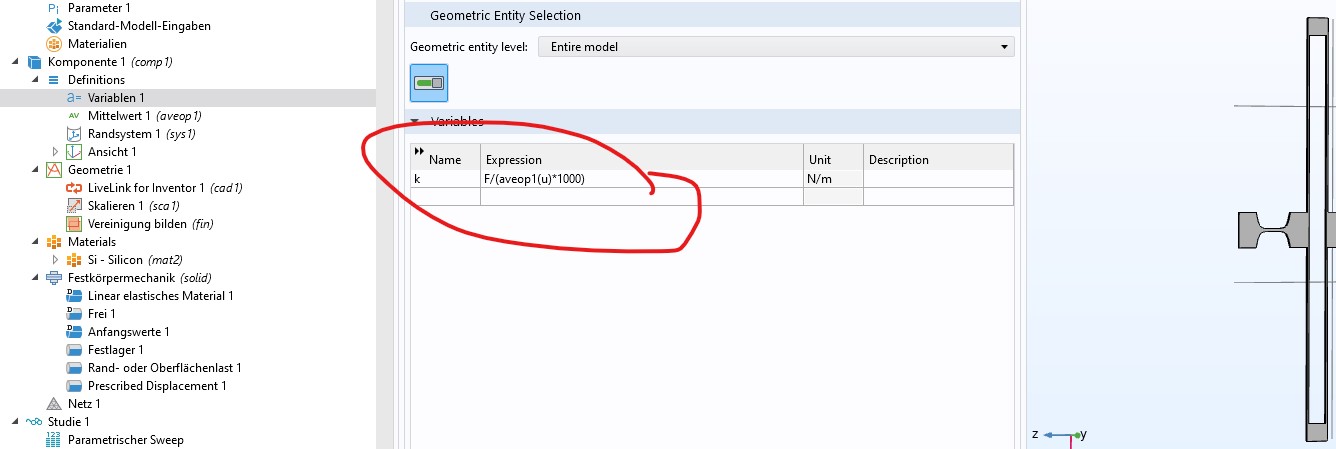Click the LiveLink for Inventor 1 icon
1336x449 pixels.
click(x=73, y=188)
